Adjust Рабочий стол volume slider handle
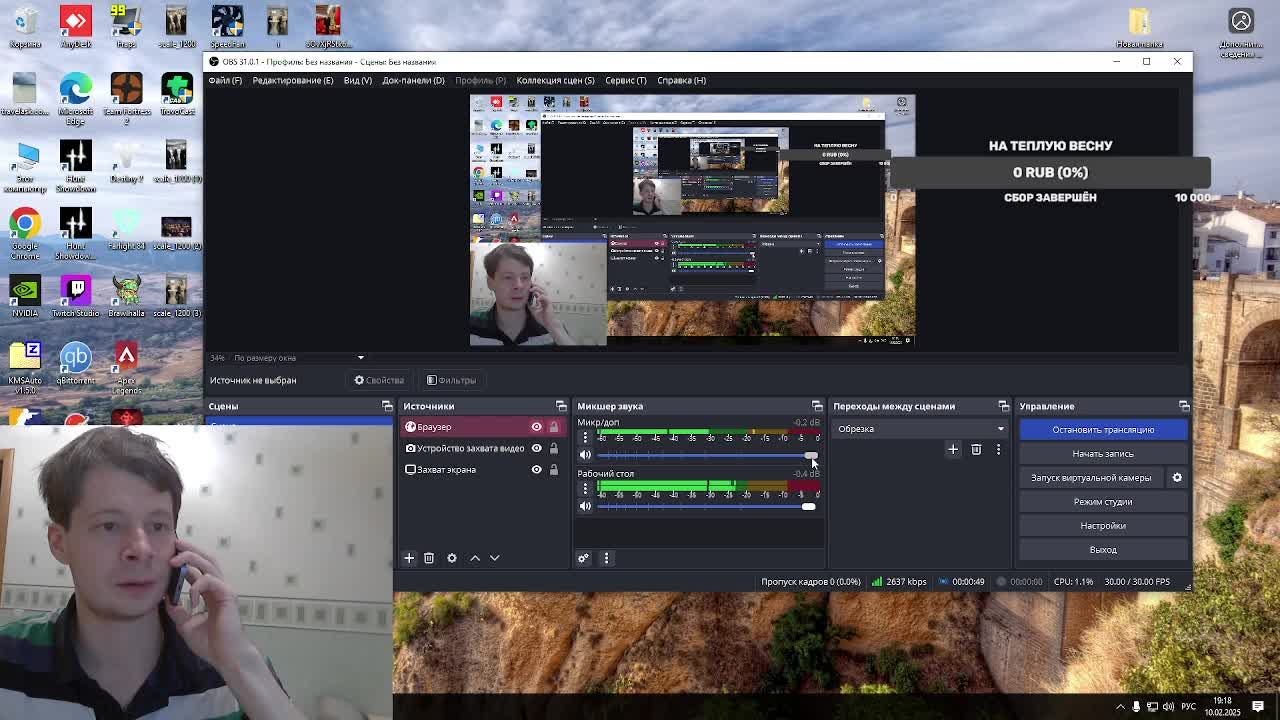The image size is (1280, 720). (x=808, y=506)
